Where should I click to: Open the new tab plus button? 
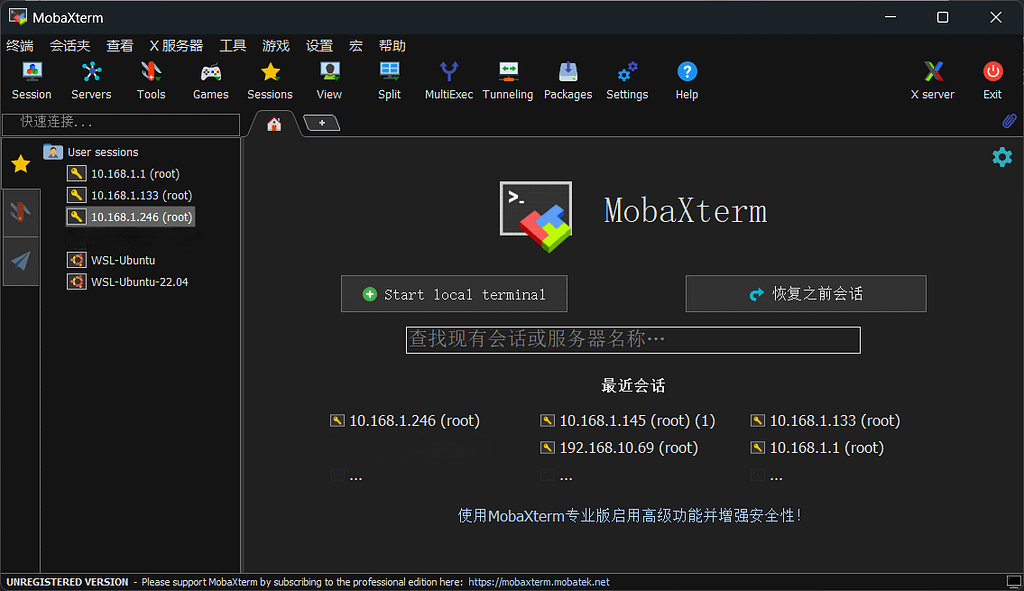point(322,123)
